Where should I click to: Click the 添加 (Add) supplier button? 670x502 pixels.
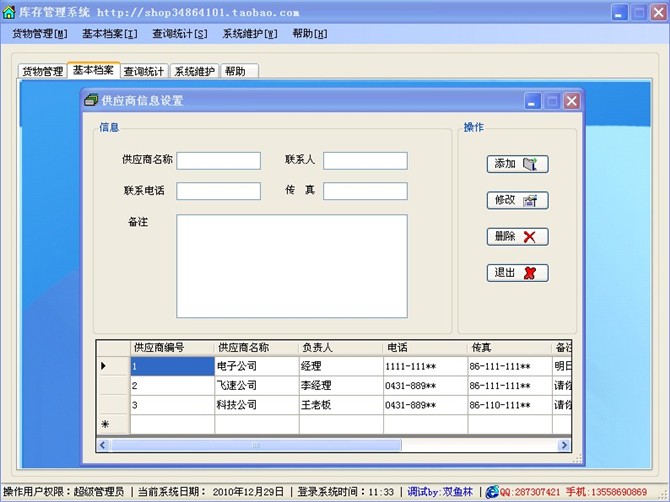[x=517, y=164]
